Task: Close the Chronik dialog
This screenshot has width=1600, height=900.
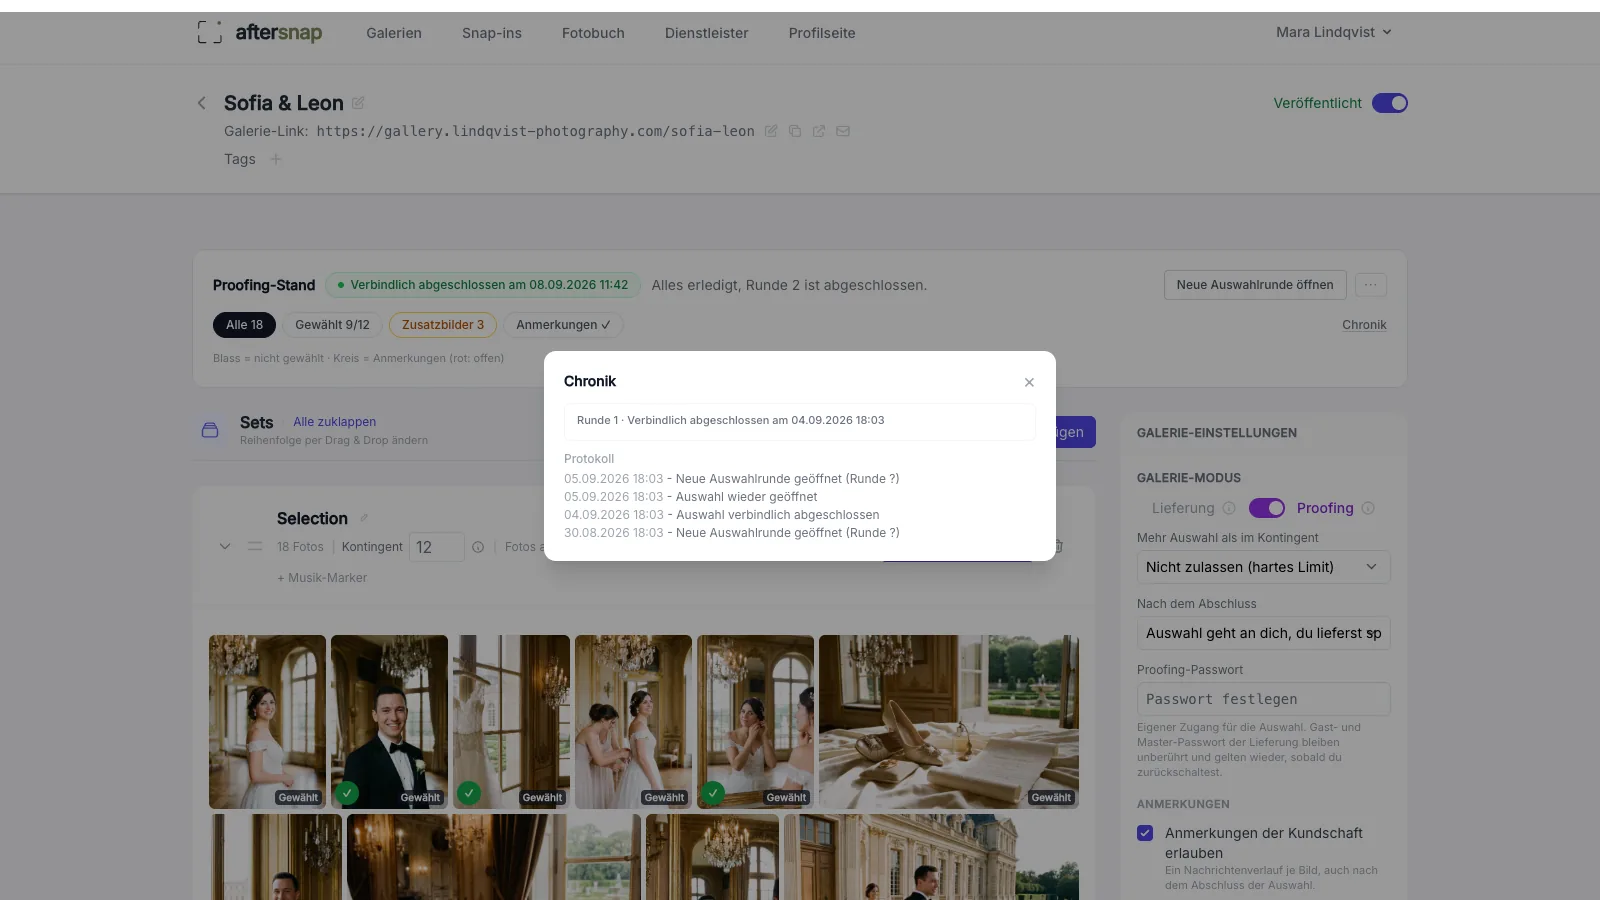Action: coord(1029,382)
